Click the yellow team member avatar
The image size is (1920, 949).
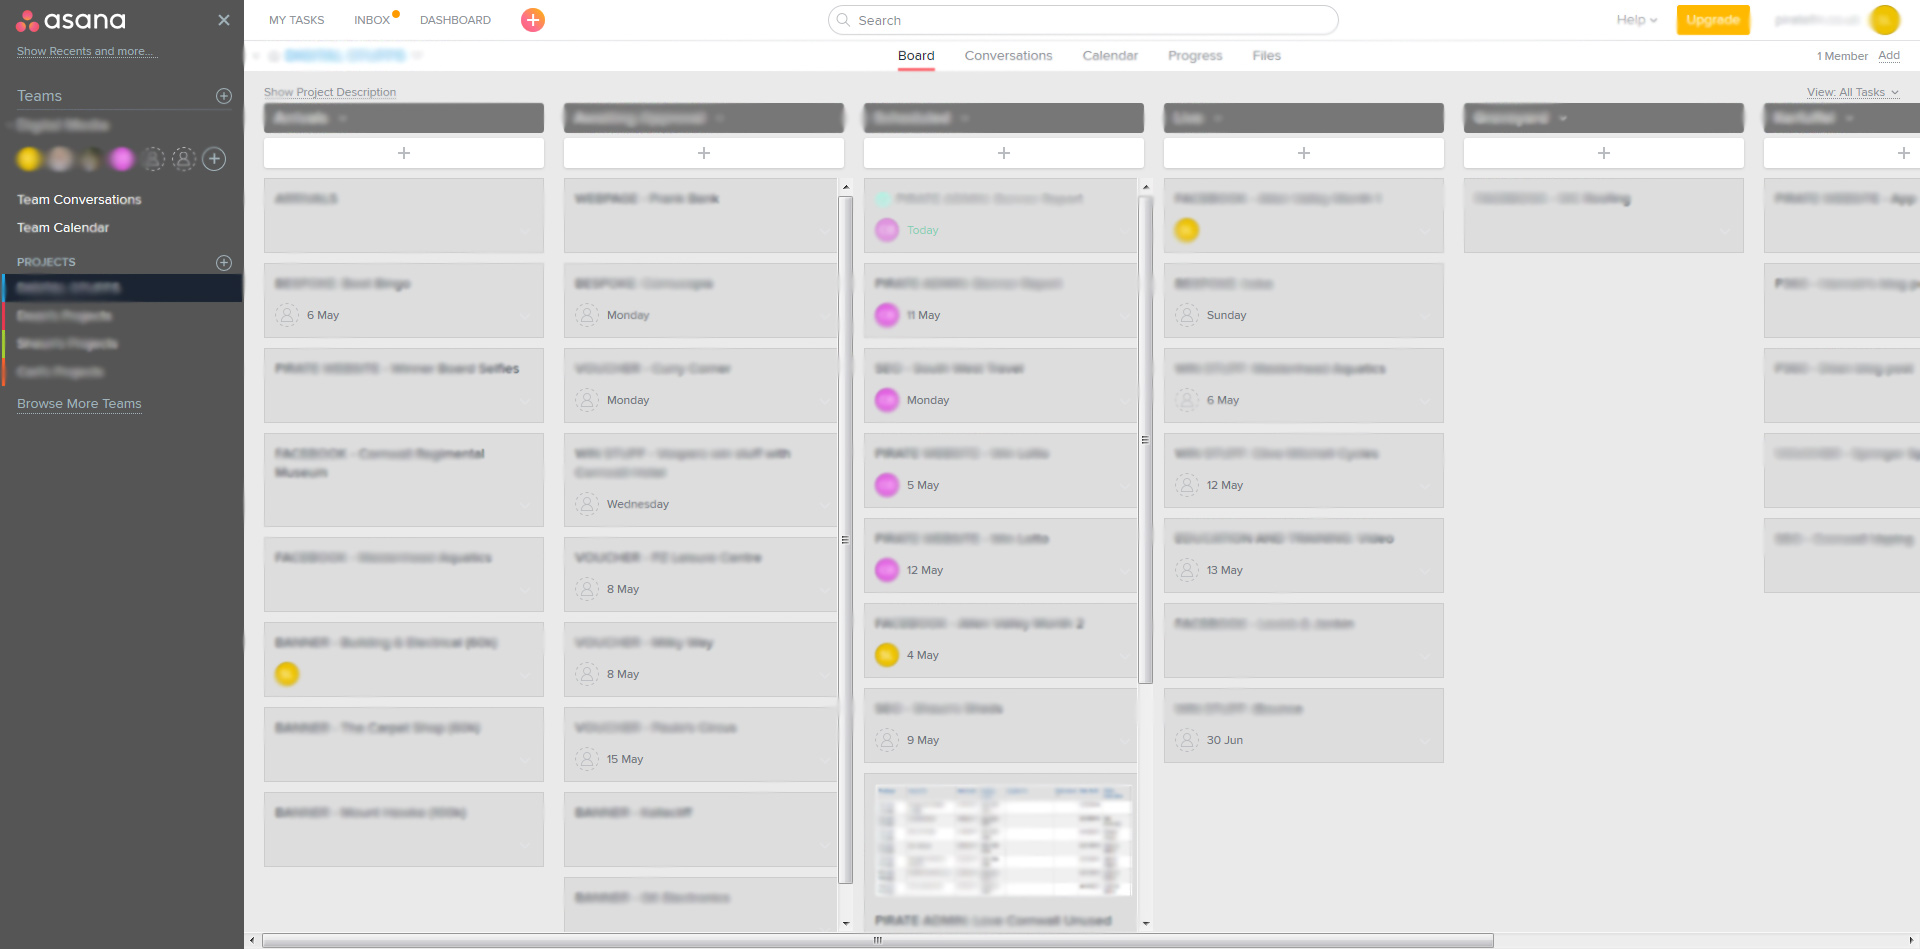point(28,159)
